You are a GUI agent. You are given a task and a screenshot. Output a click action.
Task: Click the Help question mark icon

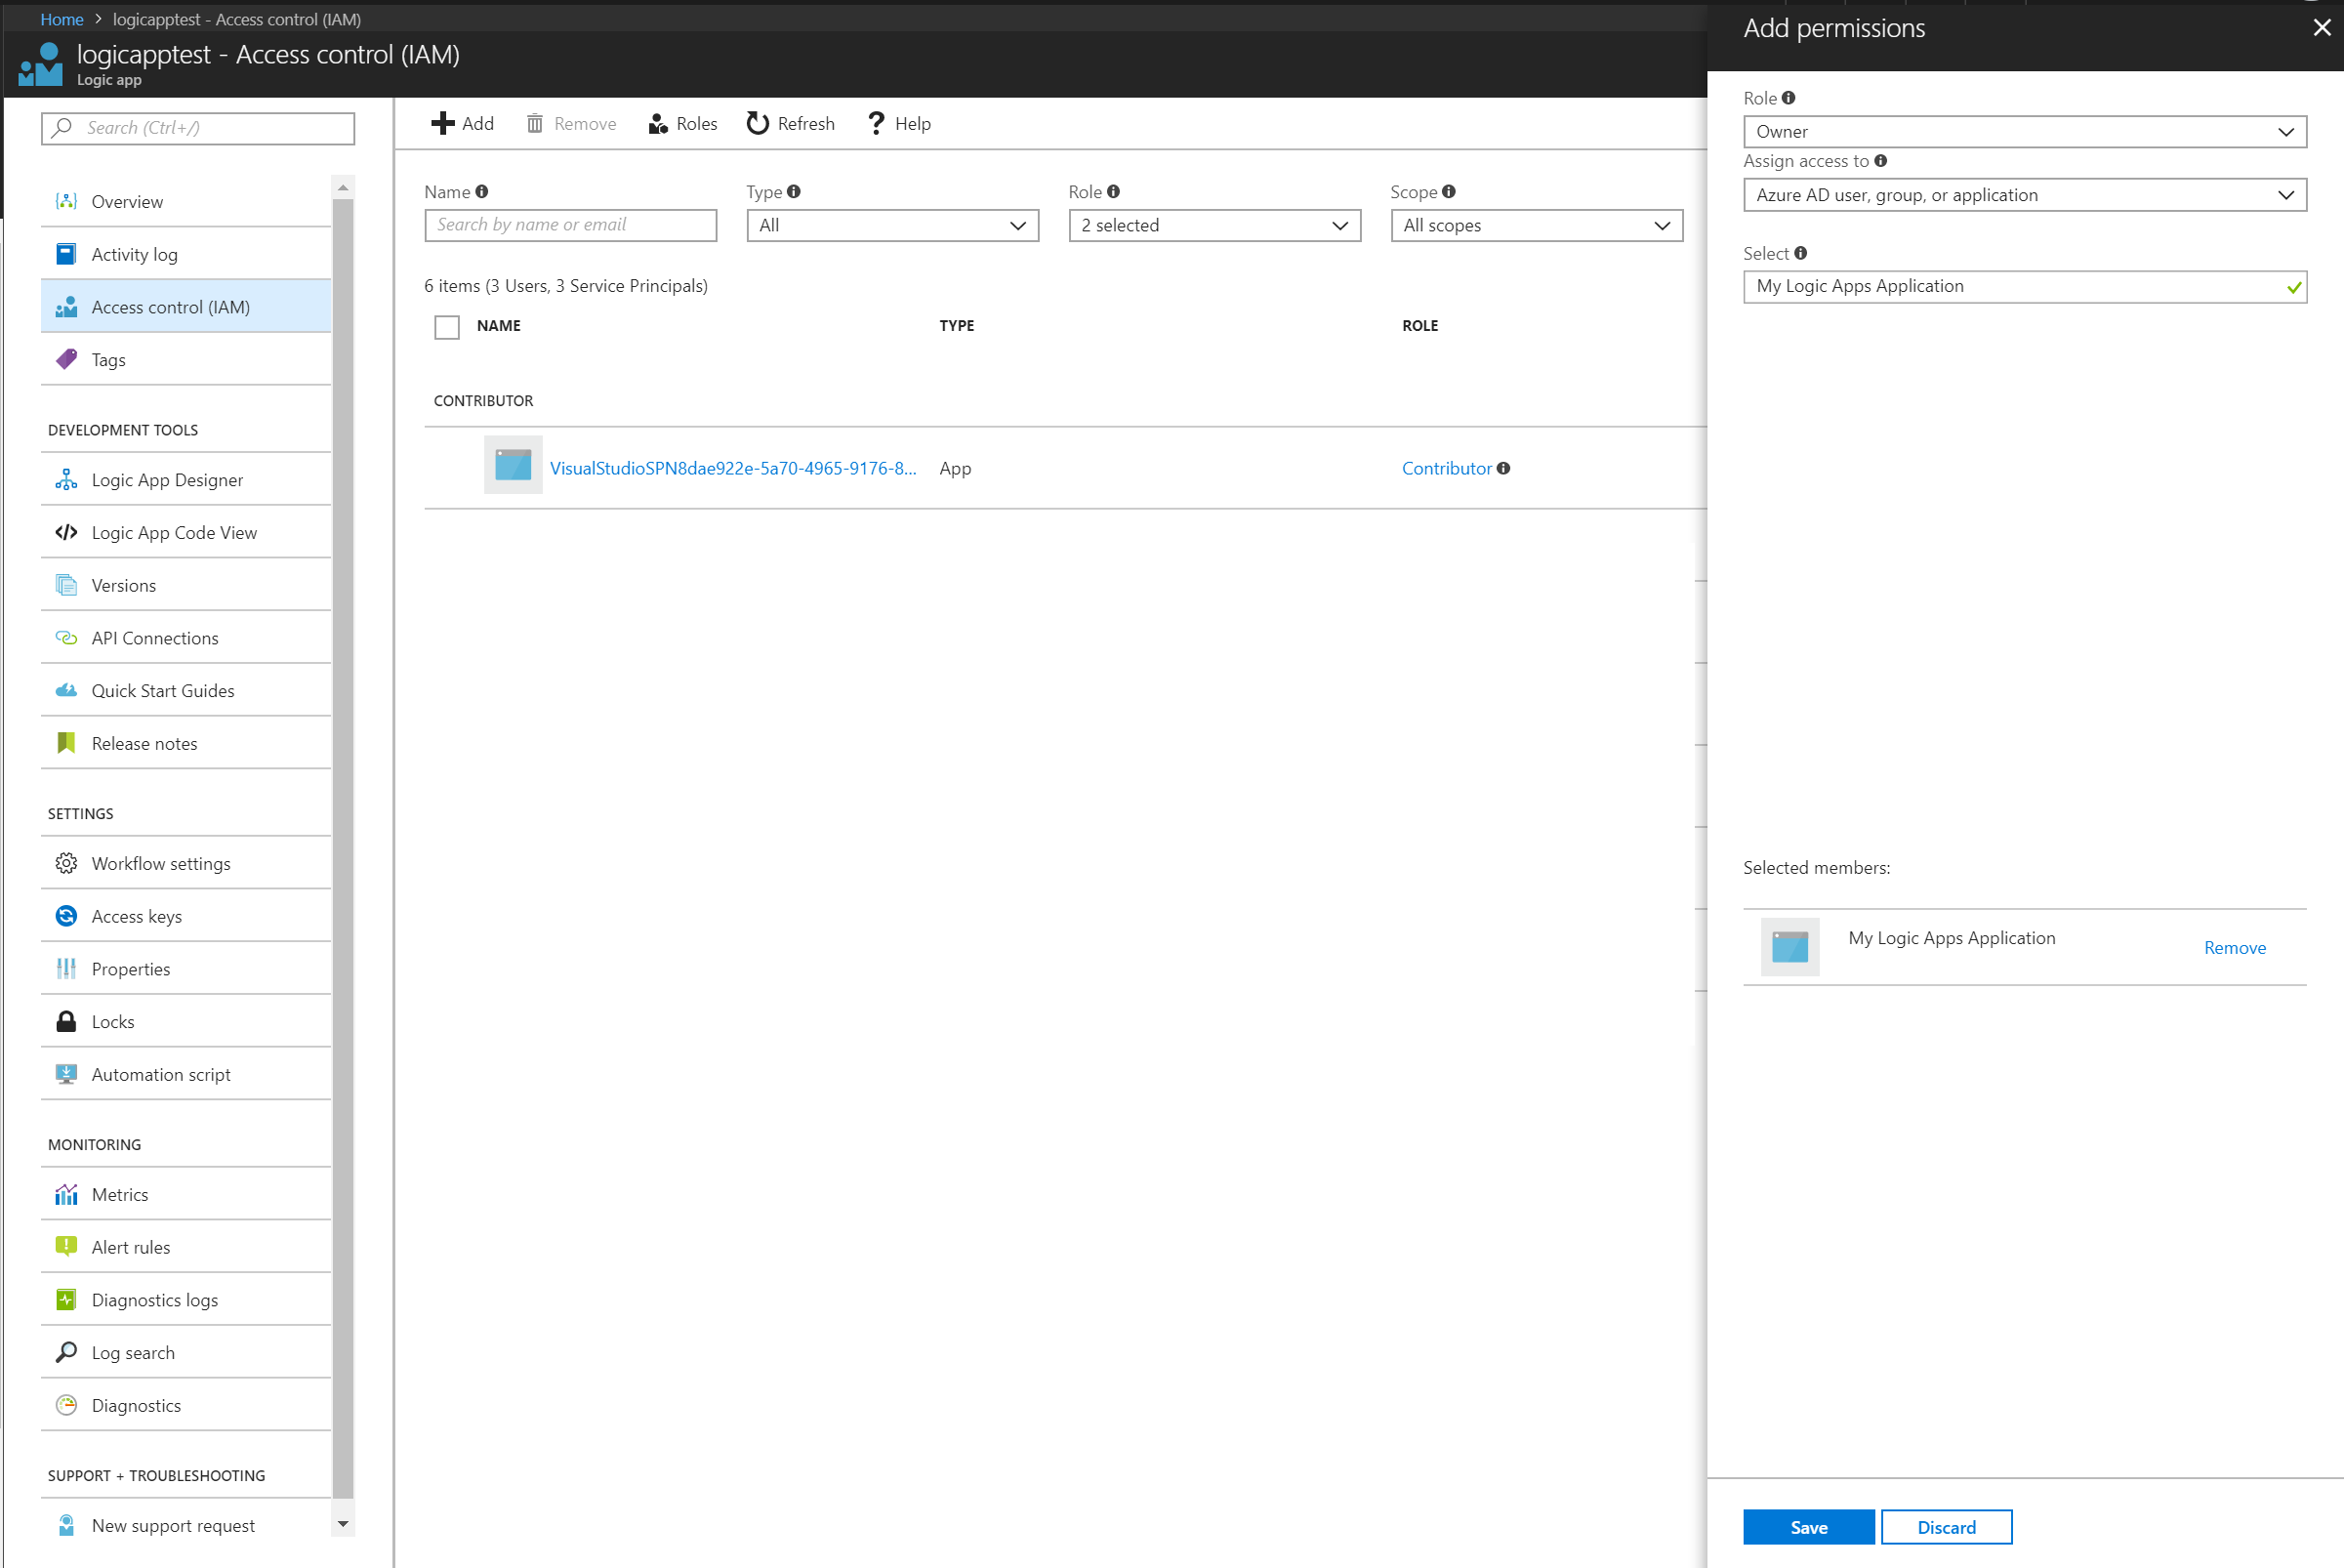[x=876, y=123]
